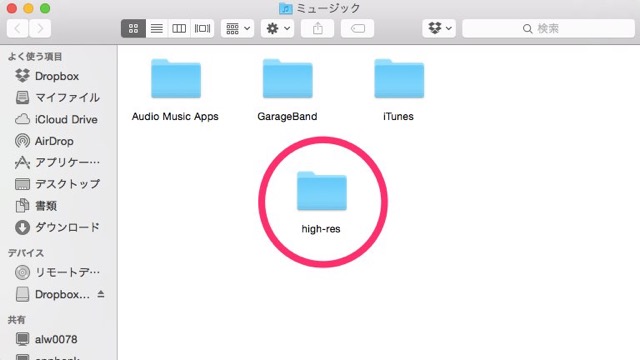Viewport: 640px width, 360px height.
Task: Select AirDrop in the sidebar
Action: point(44,141)
